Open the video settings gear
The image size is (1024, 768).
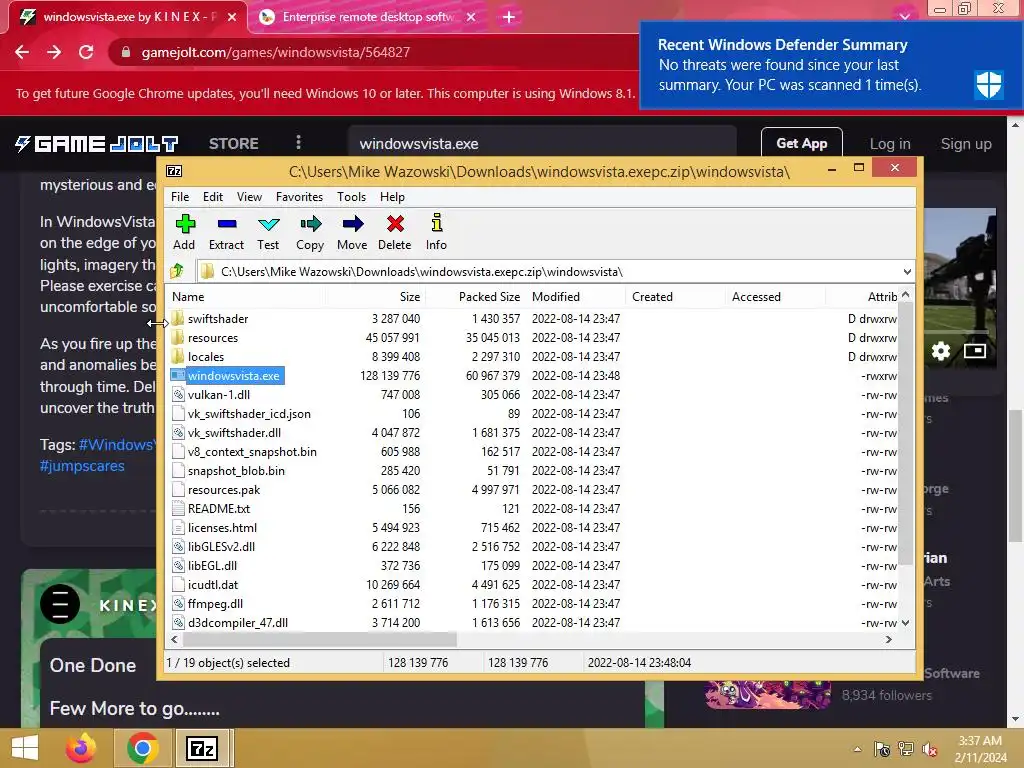940,351
